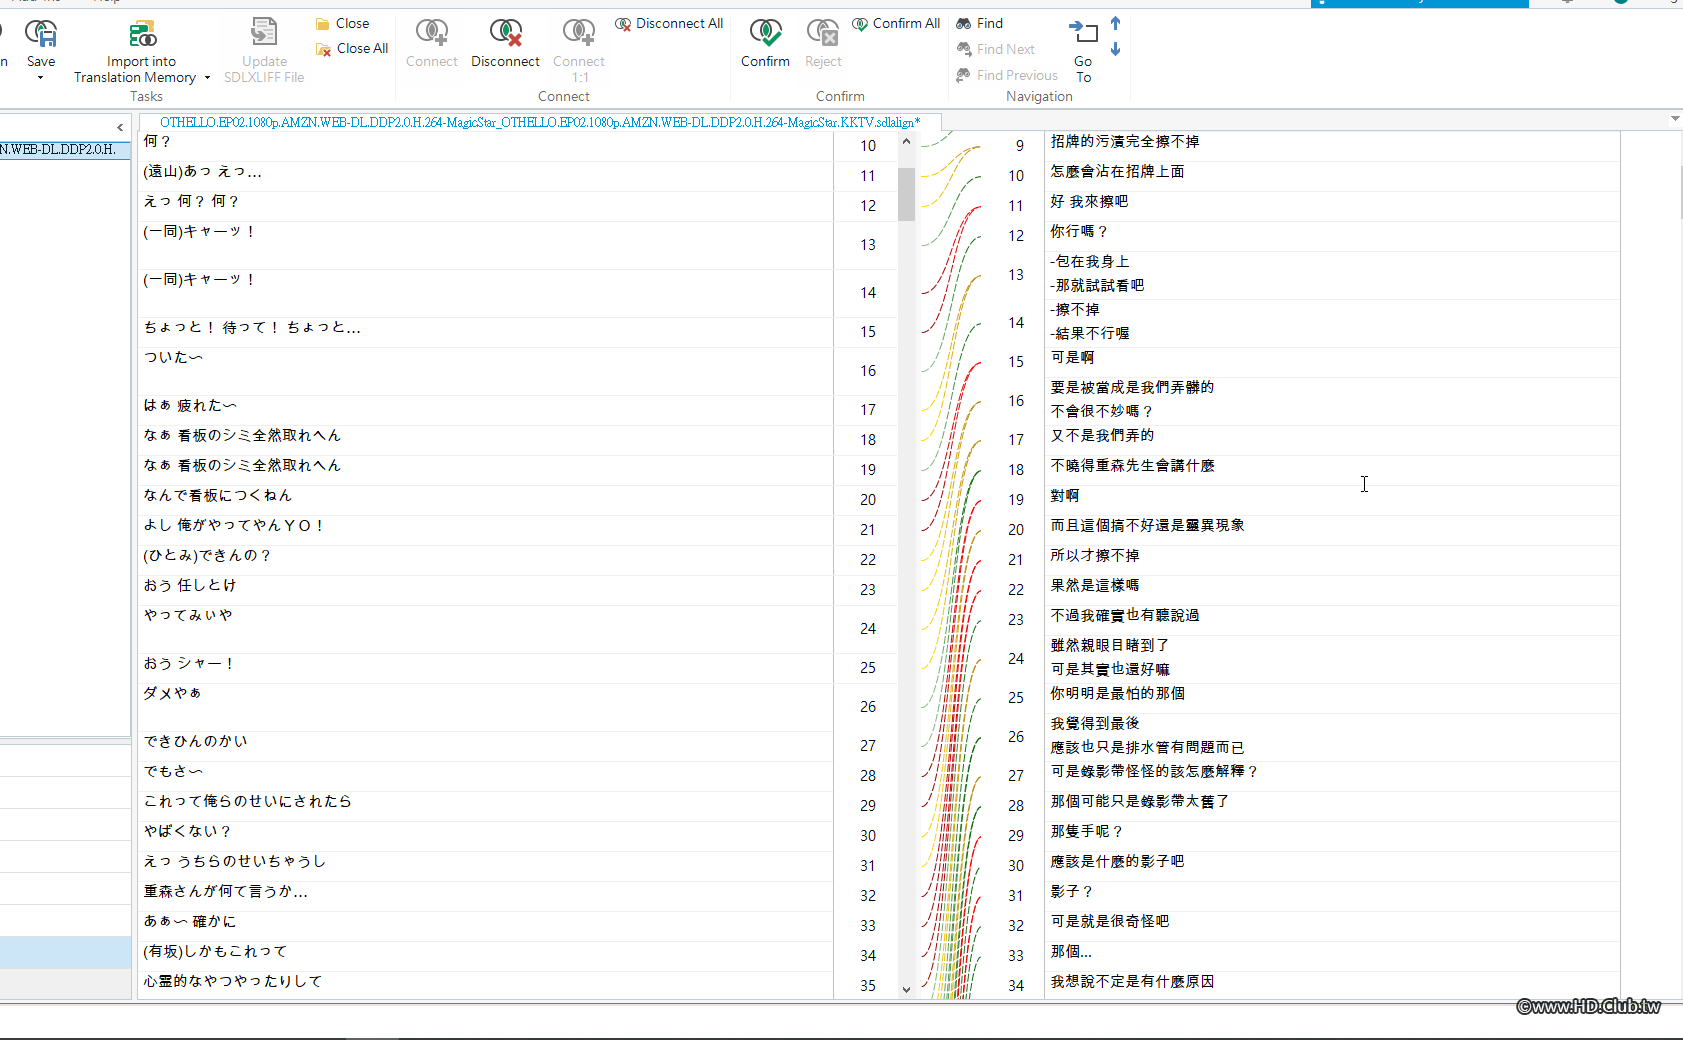Image resolution: width=1683 pixels, height=1040 pixels.
Task: Select source segment 'よし 俺がやってやんＹＯ！'
Action: point(486,530)
